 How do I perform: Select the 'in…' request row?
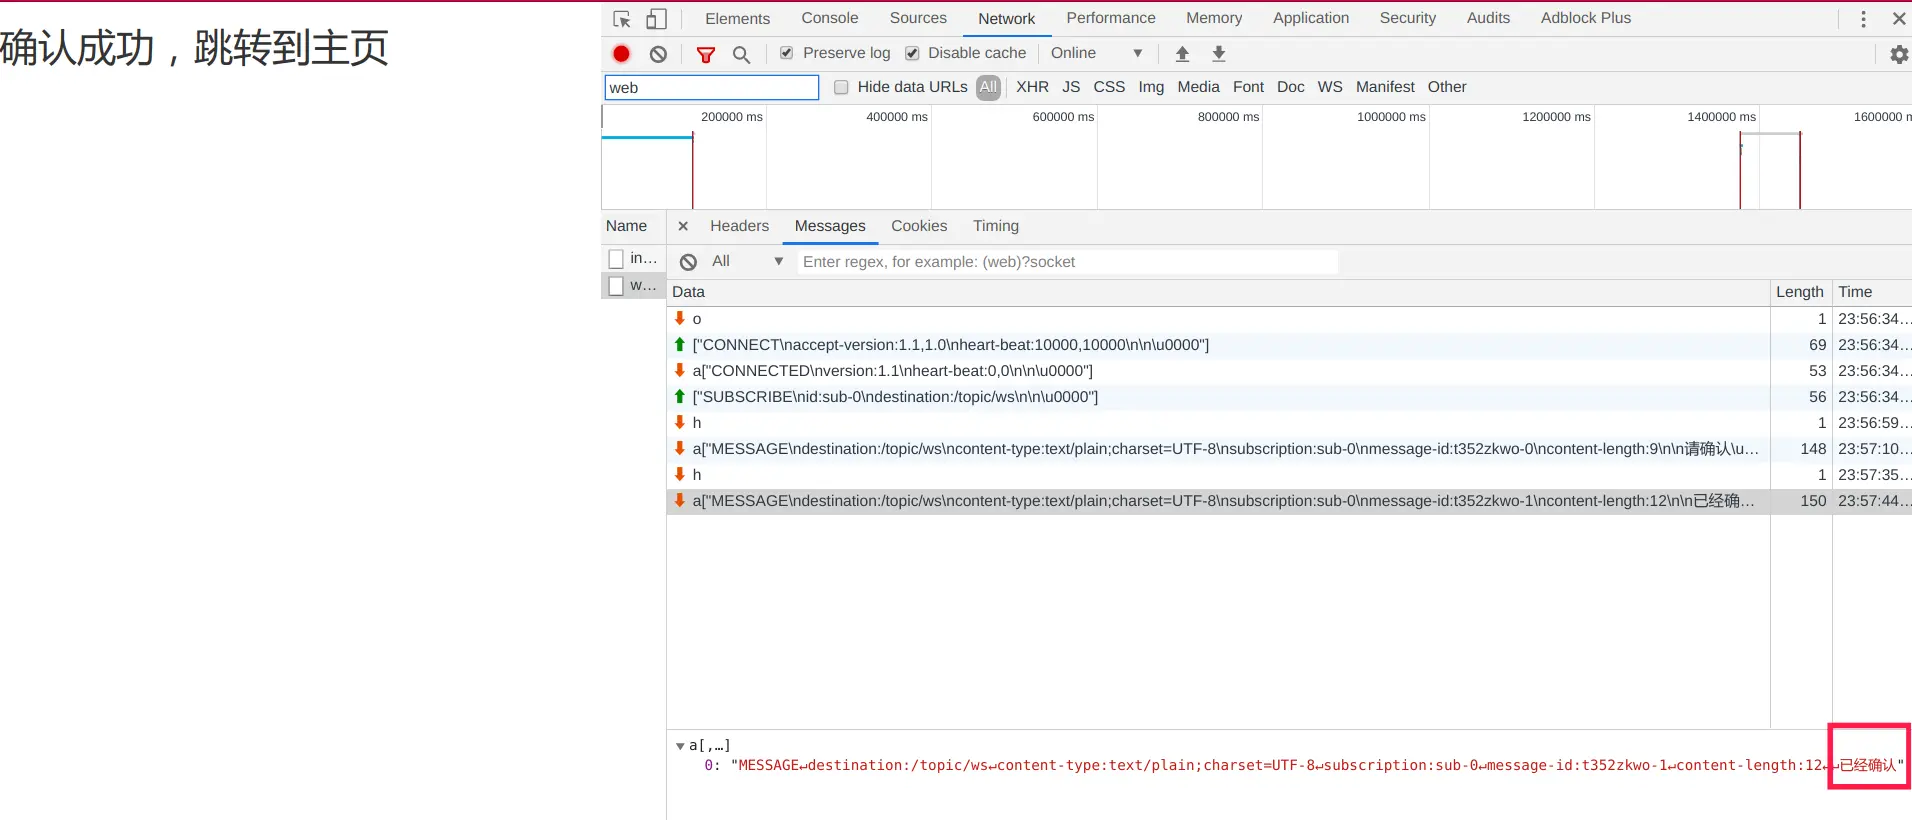tap(633, 258)
